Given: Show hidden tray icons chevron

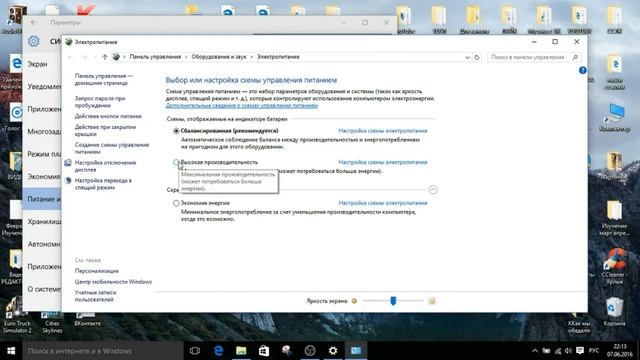Looking at the screenshot, I should pos(535,351).
